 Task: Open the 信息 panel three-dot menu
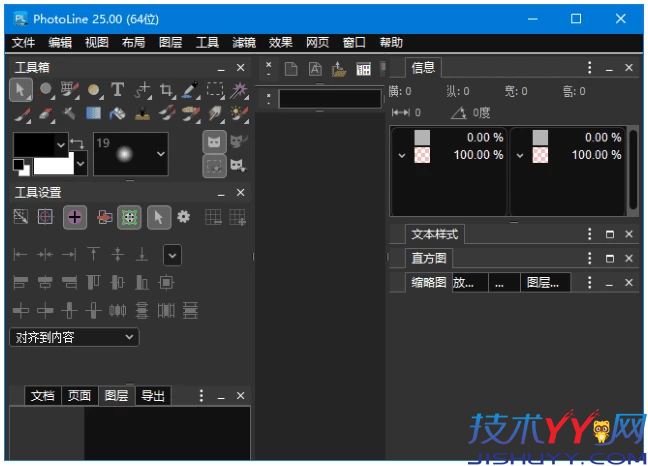tap(589, 67)
